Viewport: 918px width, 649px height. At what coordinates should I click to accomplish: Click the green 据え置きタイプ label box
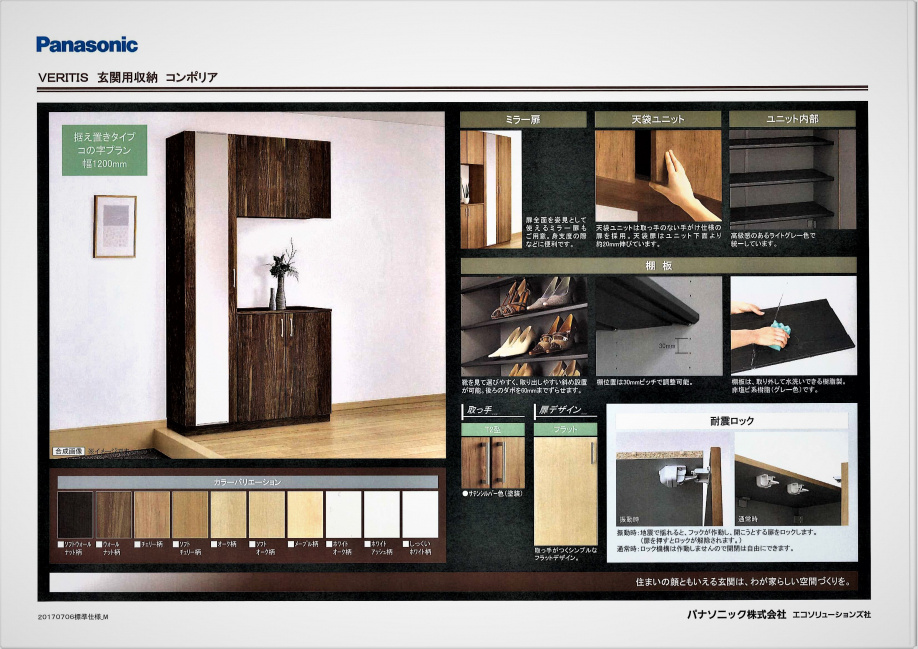[104, 150]
